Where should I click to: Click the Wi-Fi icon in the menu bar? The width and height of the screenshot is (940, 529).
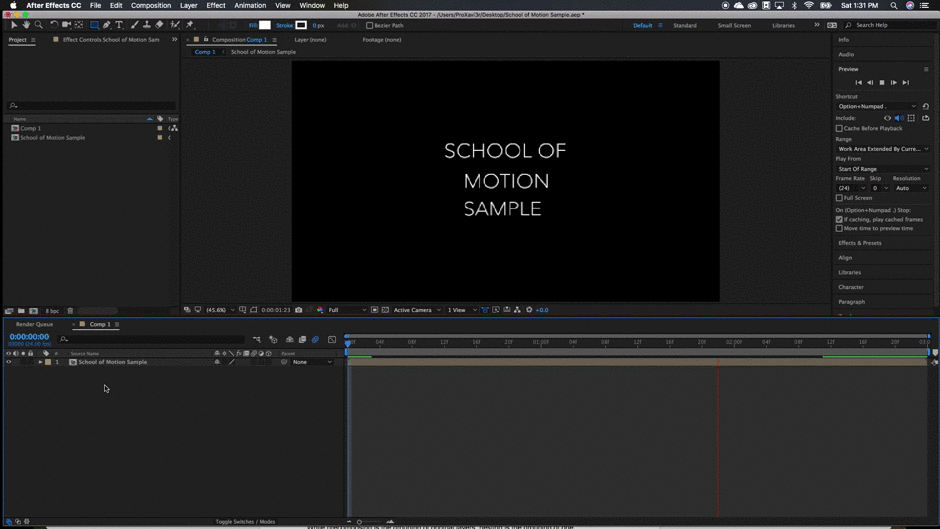pyautogui.click(x=809, y=5)
